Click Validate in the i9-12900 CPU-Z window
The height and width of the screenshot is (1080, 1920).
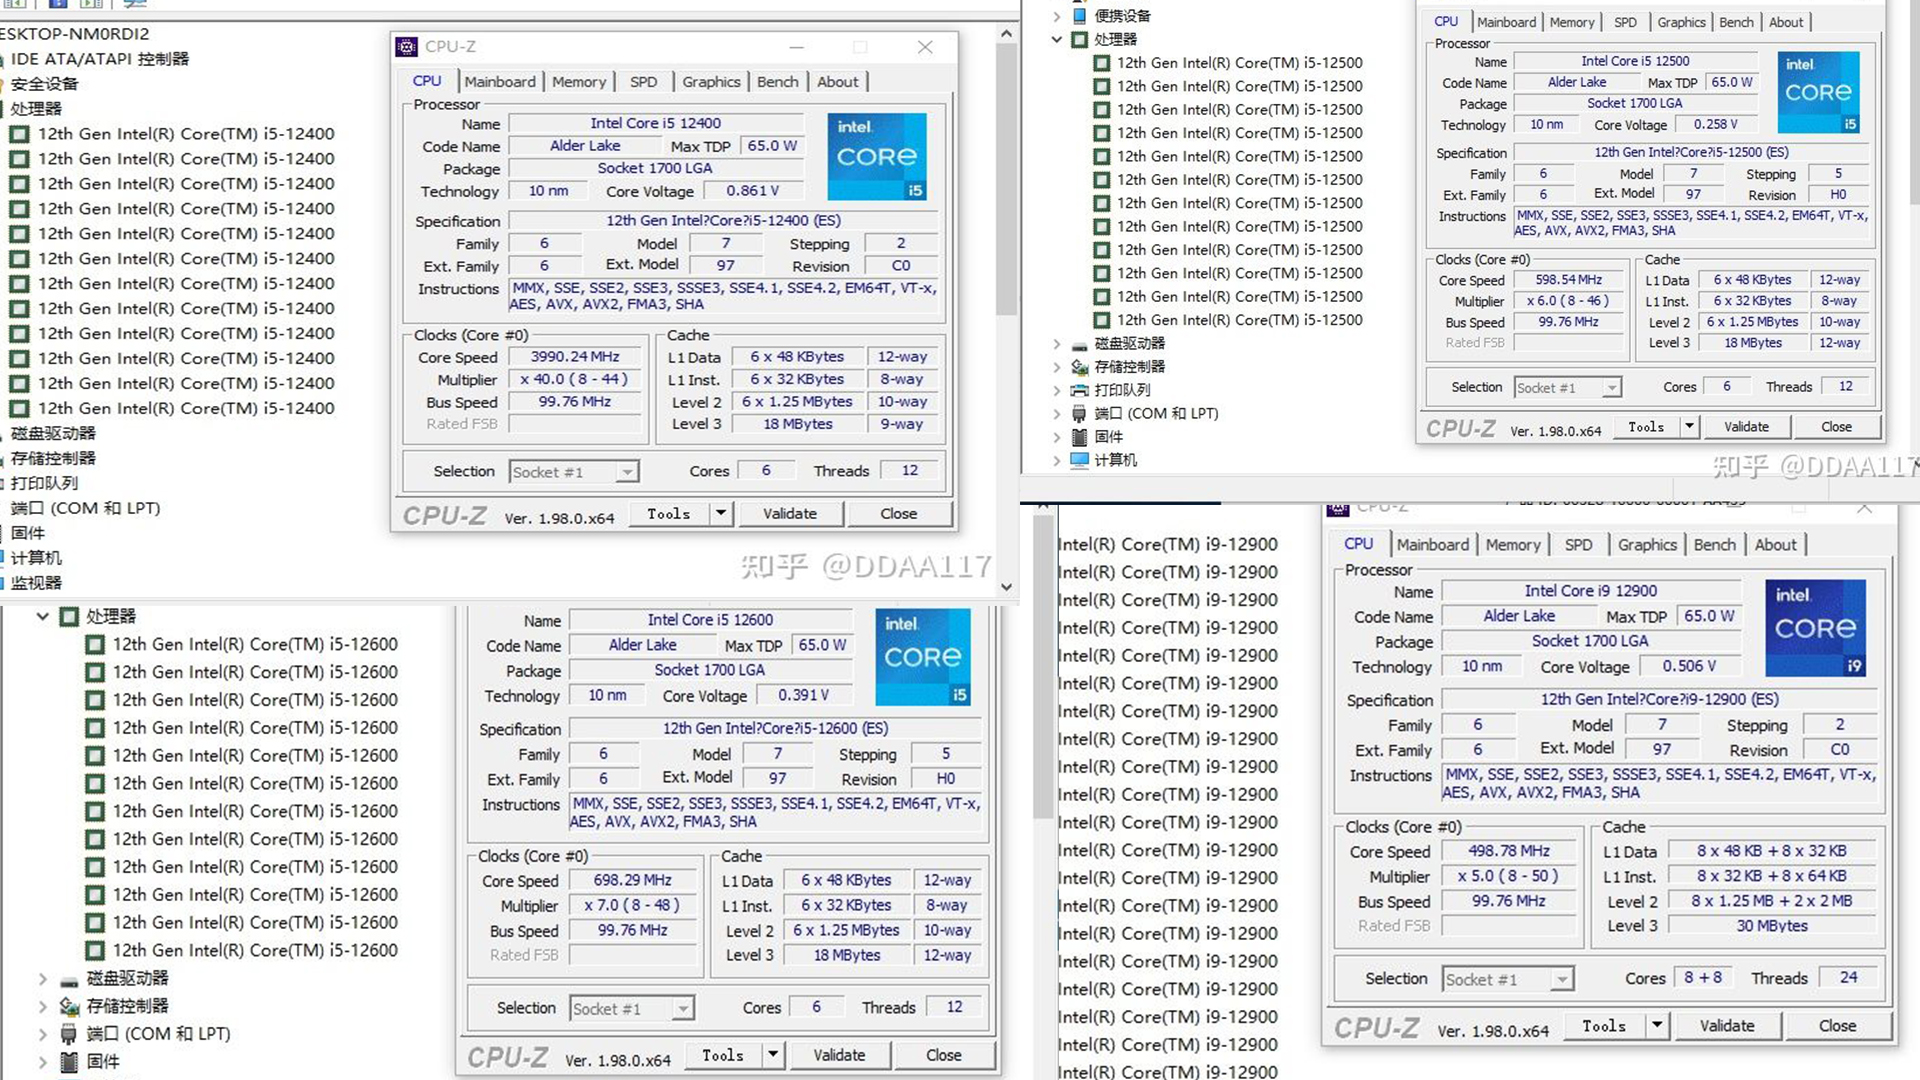1727,1026
